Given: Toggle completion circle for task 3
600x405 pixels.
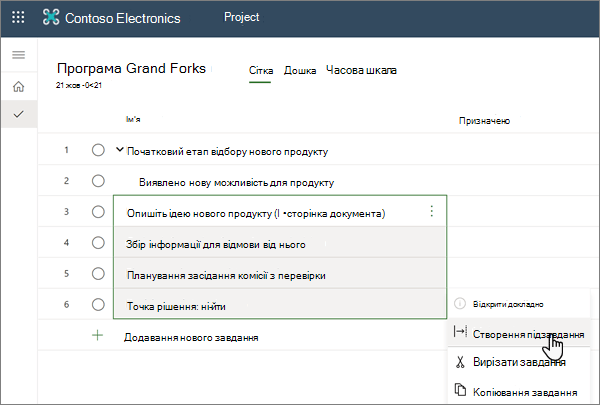Looking at the screenshot, I should (98, 212).
